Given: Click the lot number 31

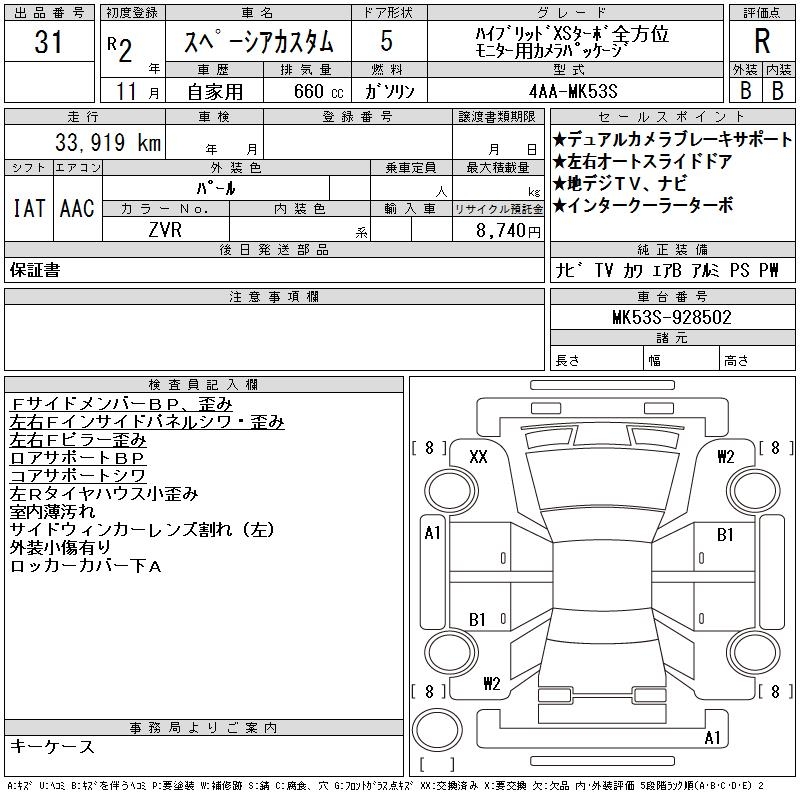Looking at the screenshot, I should tap(48, 41).
